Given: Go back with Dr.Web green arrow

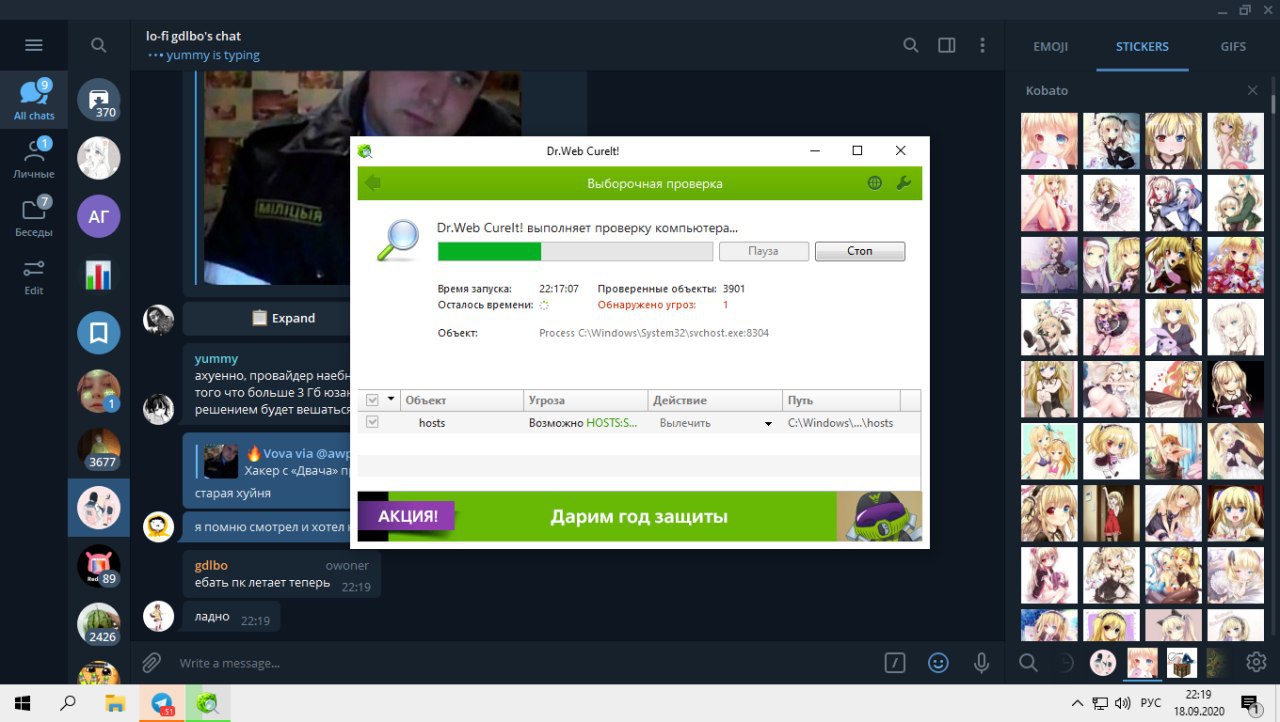Looking at the screenshot, I should pos(373,183).
